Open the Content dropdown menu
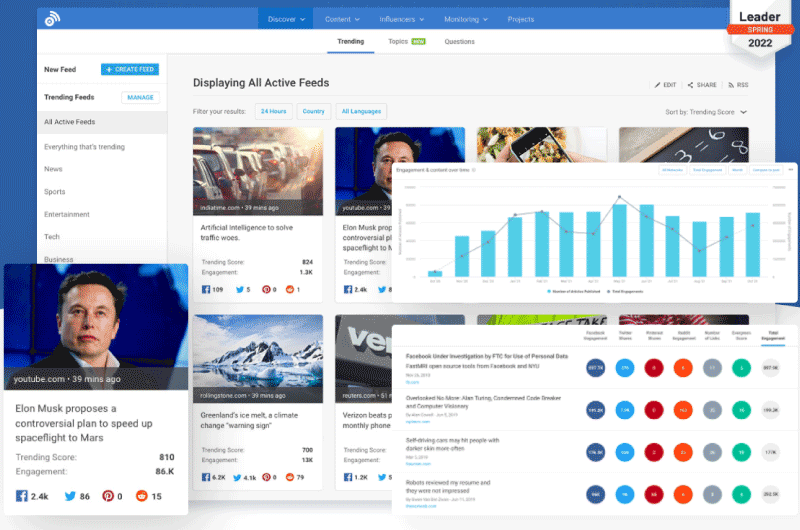 pyautogui.click(x=342, y=19)
